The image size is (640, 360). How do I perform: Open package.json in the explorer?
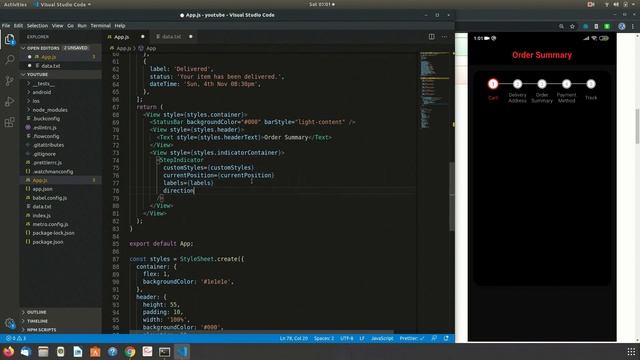pos(48,242)
